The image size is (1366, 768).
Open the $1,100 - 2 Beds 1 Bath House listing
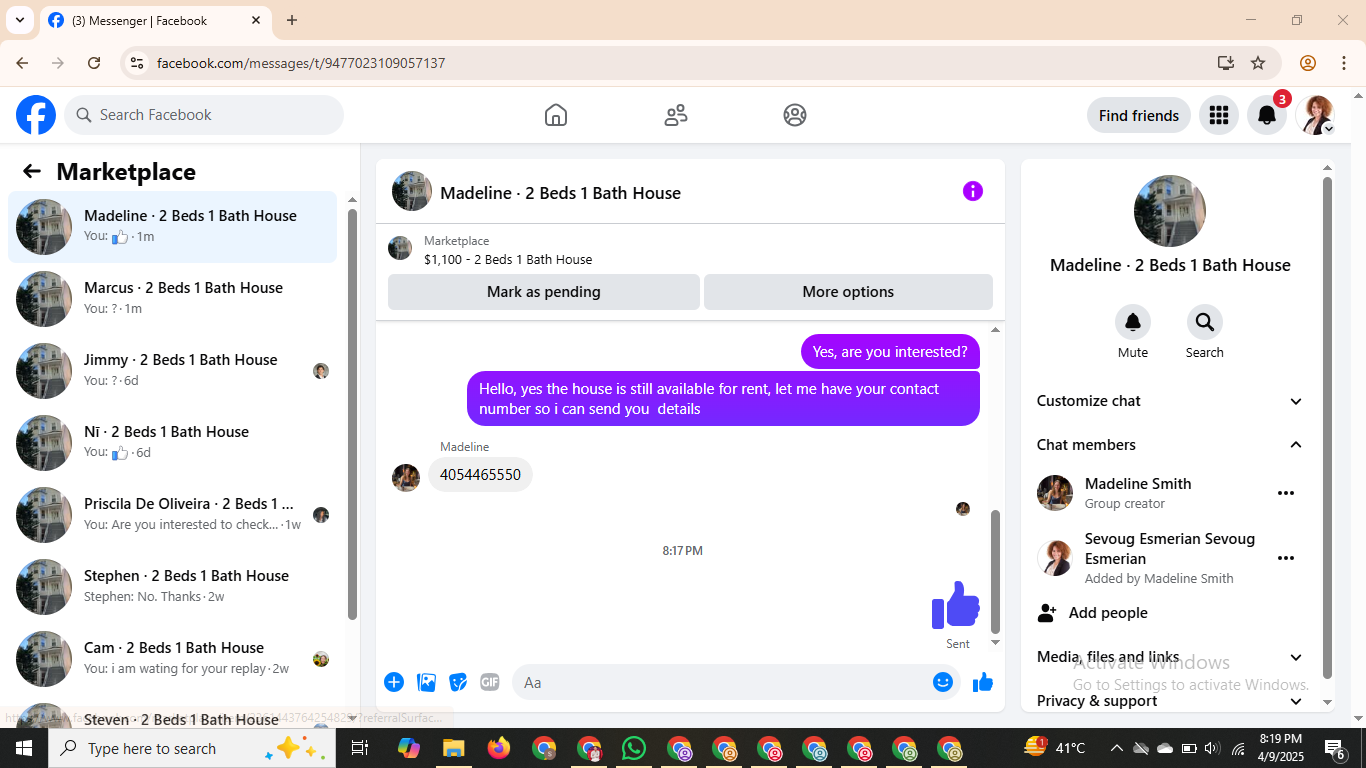click(690, 250)
